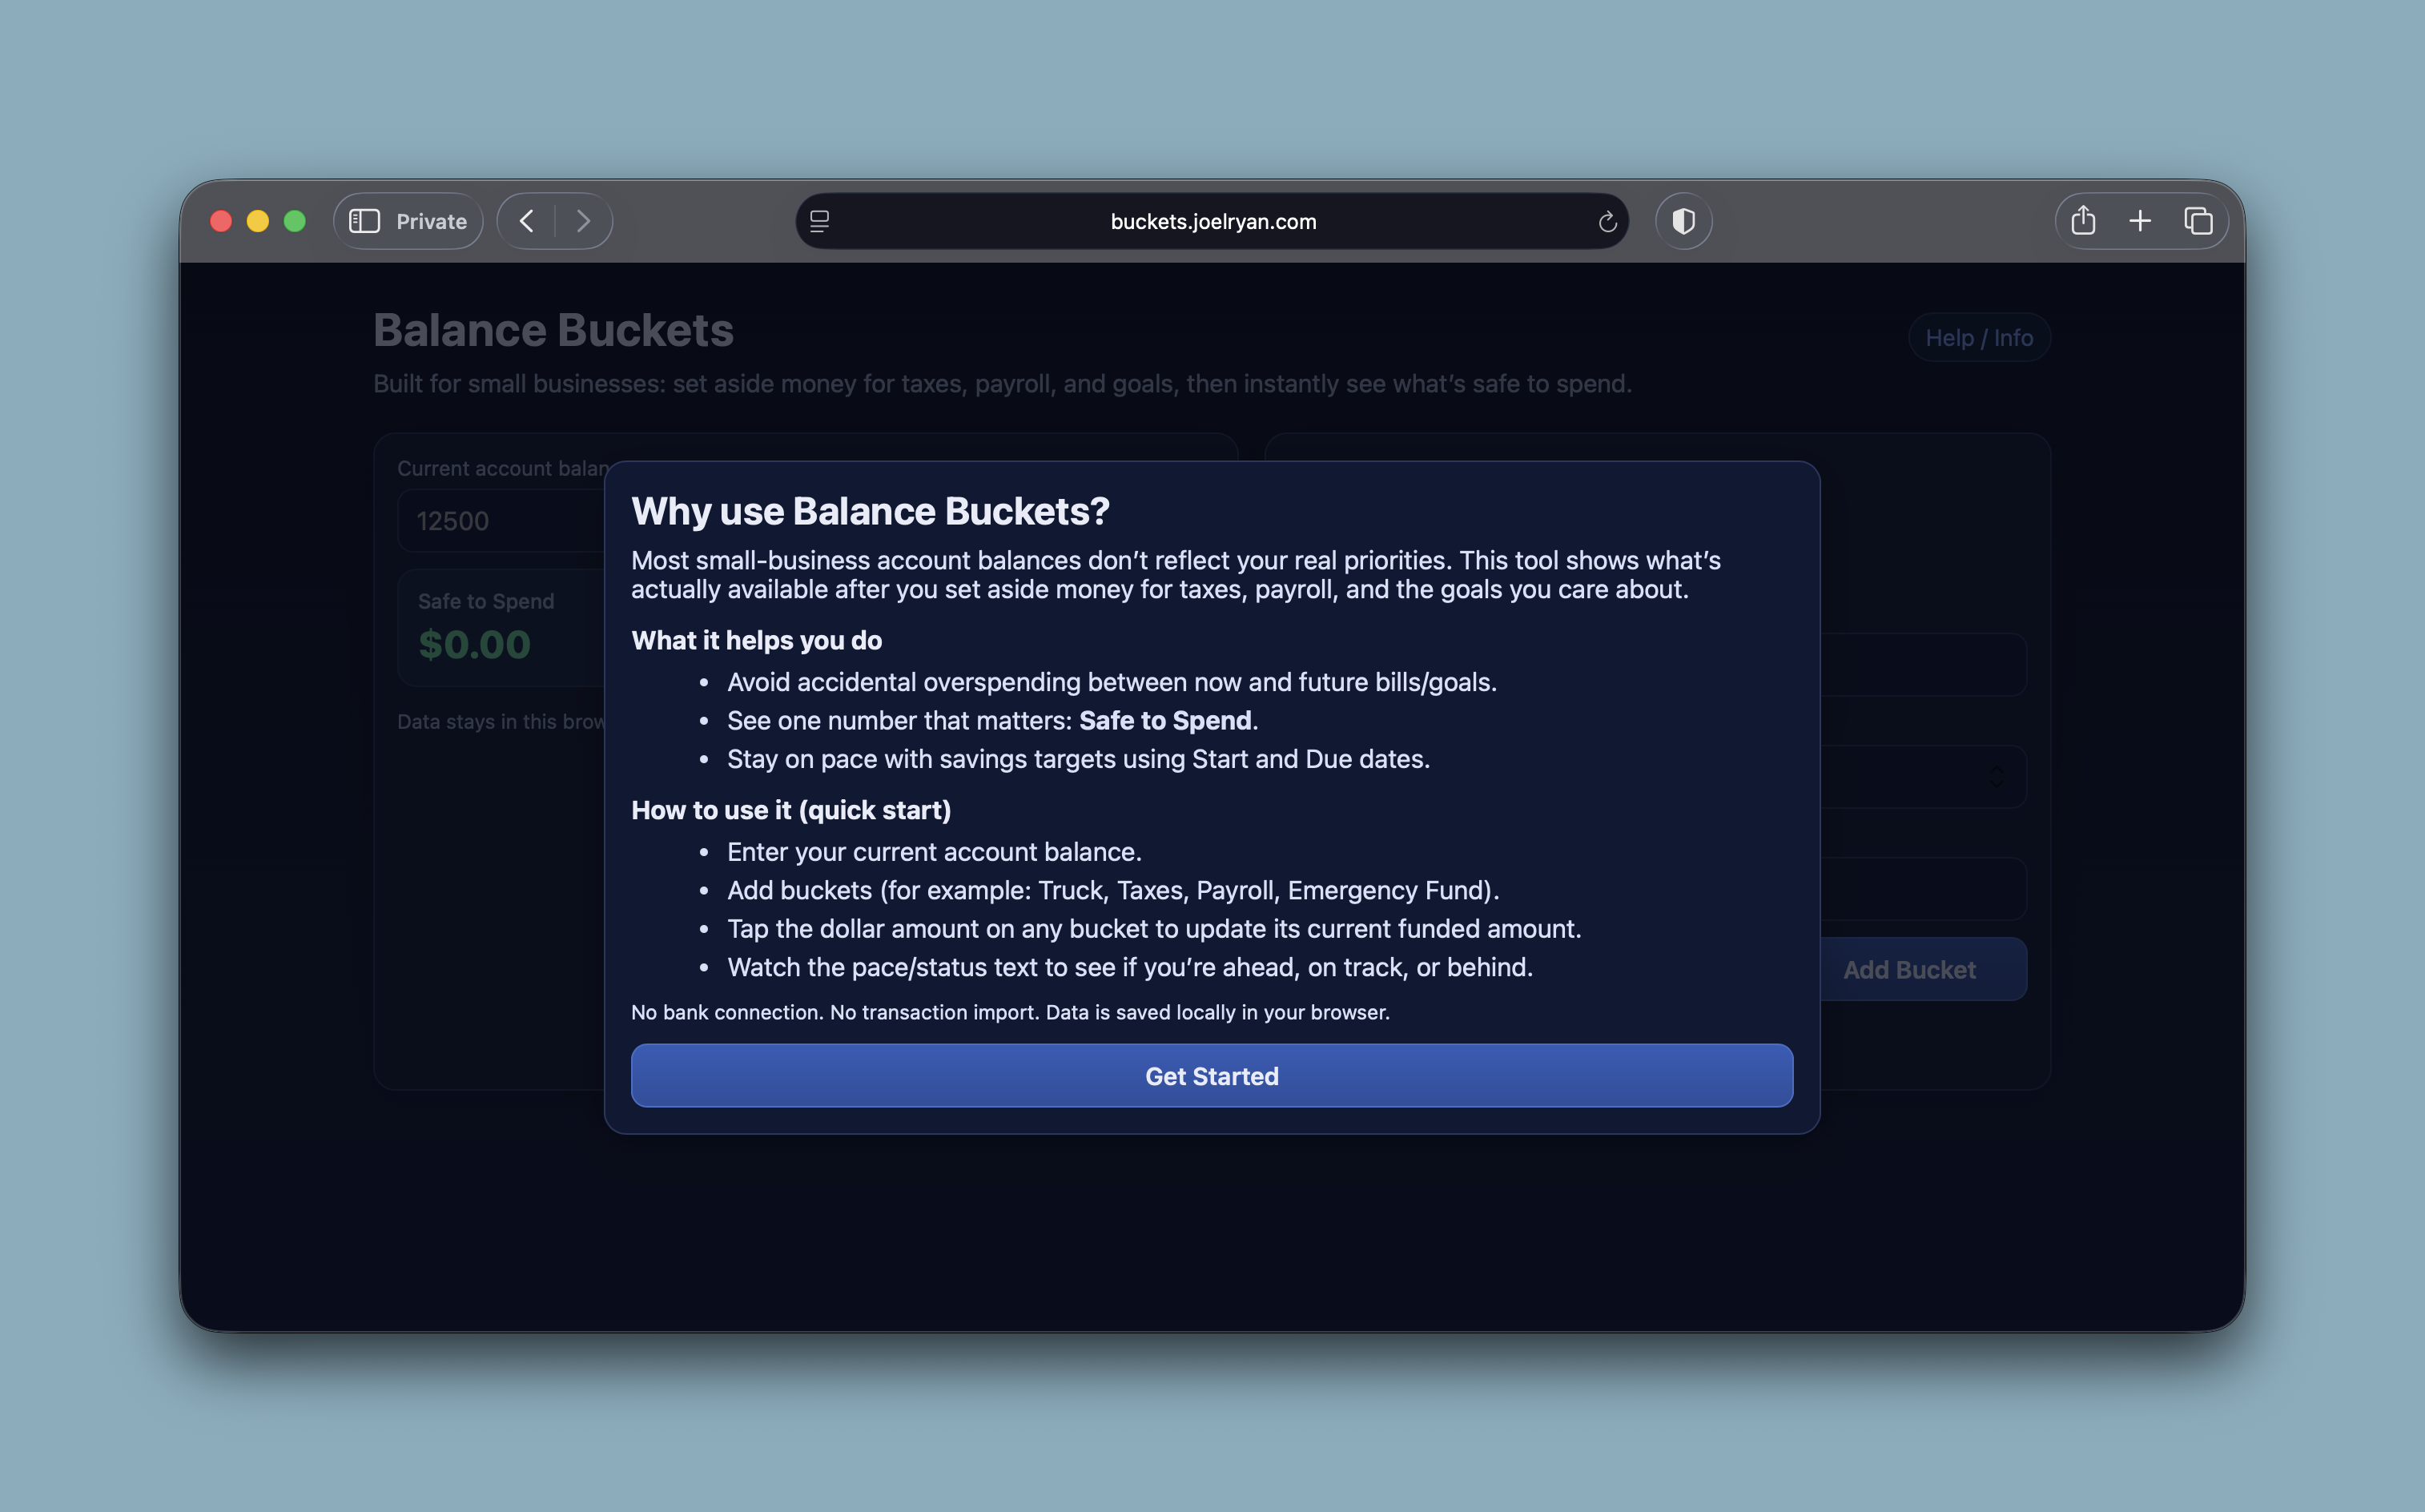Viewport: 2425px width, 1512px height.
Task: Open Help / Info
Action: tap(1979, 337)
